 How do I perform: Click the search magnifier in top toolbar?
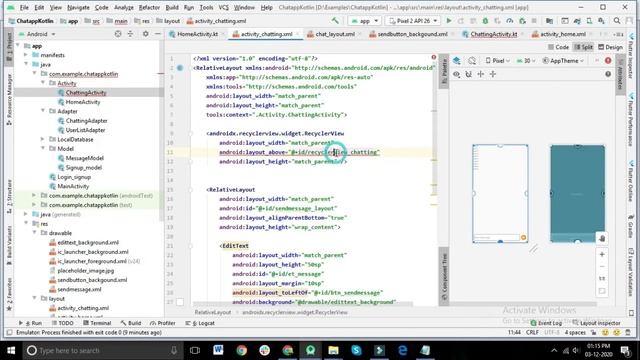coord(617,20)
